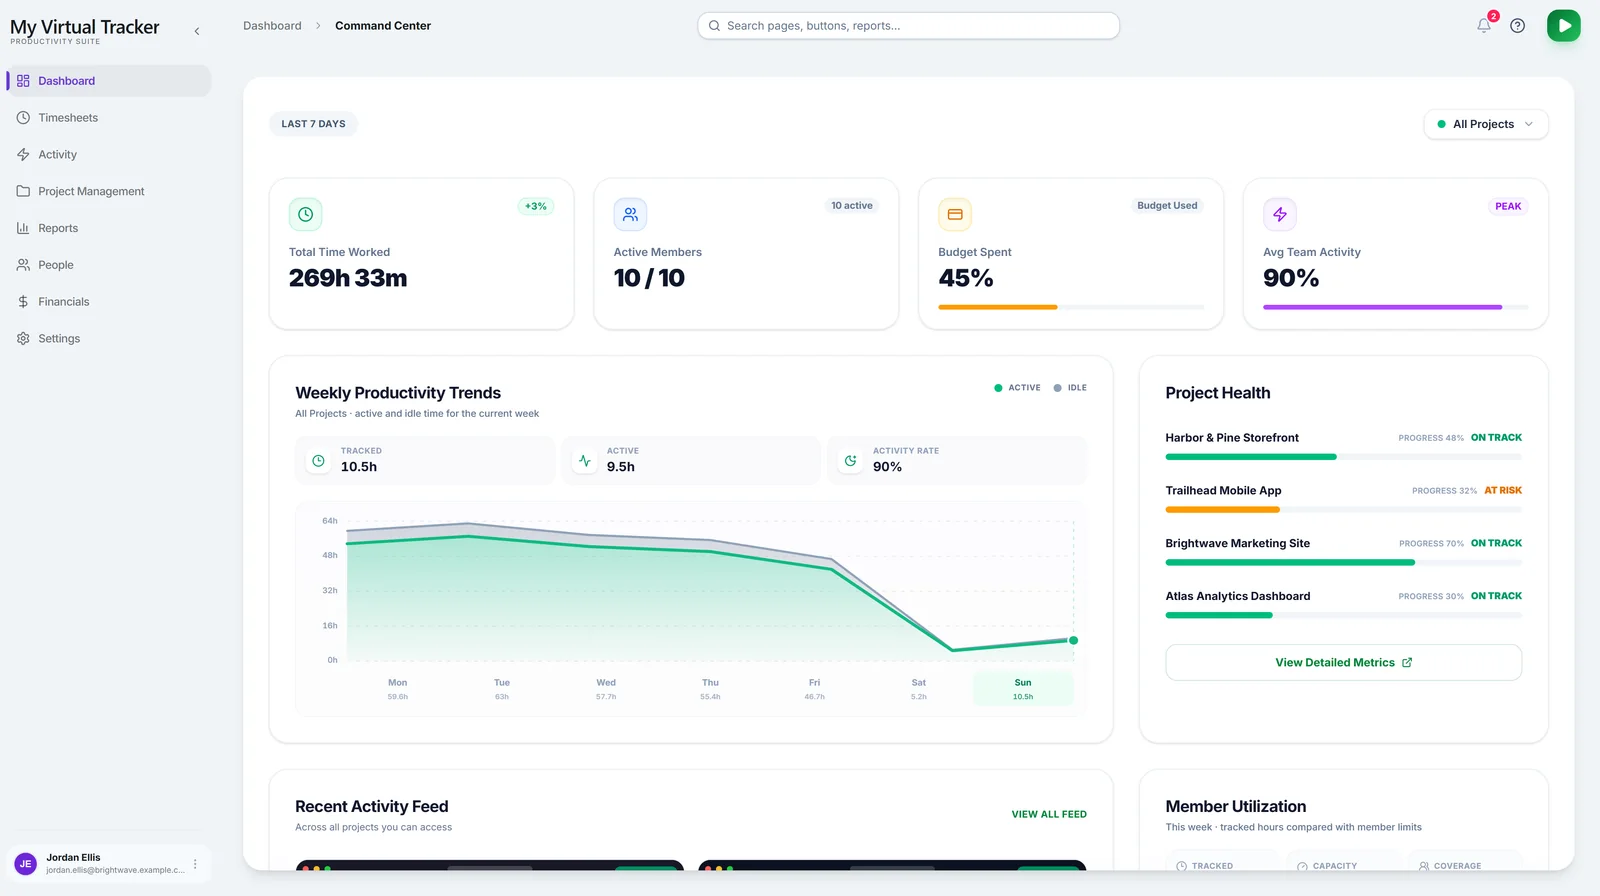
Task: Open Financials
Action: [x=109, y=302]
